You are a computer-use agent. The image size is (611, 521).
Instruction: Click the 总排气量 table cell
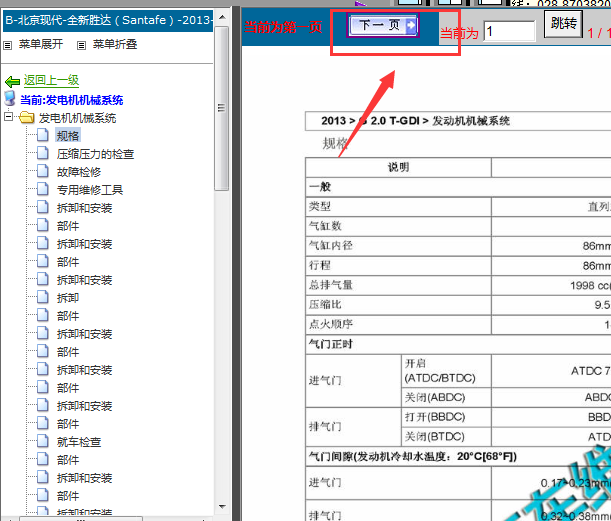[398, 285]
